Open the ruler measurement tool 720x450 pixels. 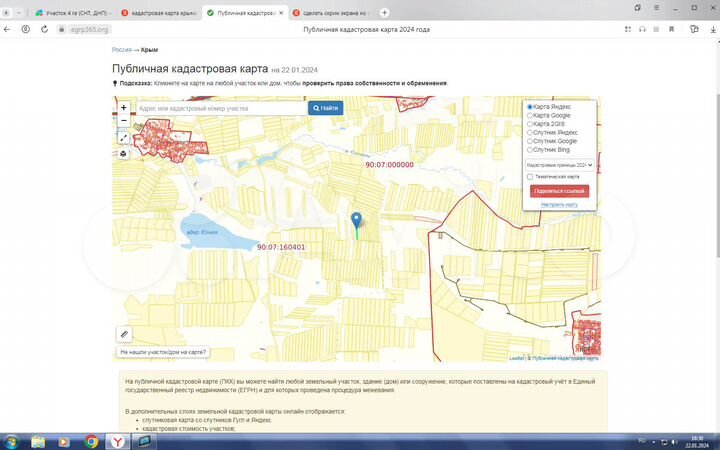tap(124, 334)
